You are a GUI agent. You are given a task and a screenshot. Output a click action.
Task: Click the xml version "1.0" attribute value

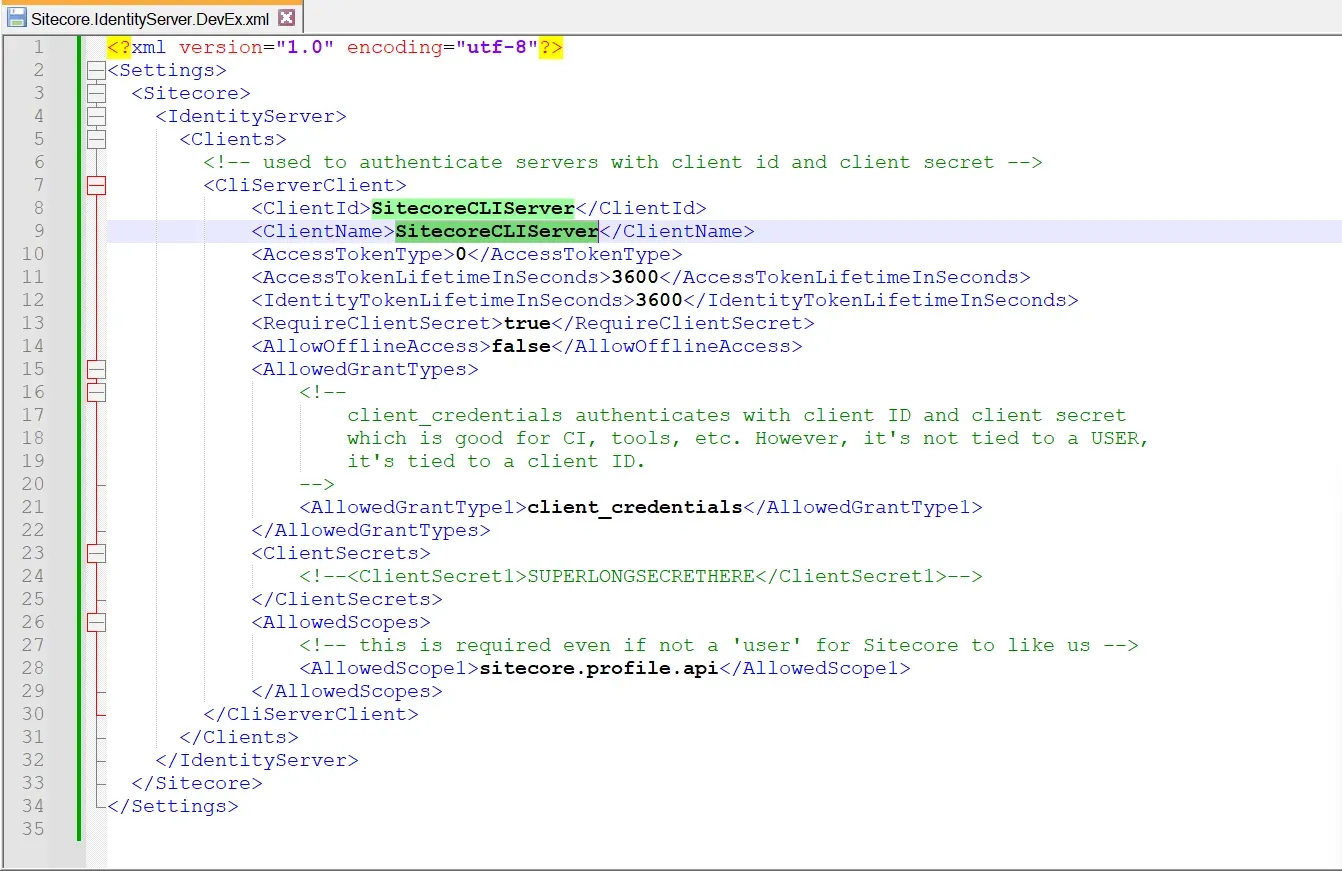305,47
